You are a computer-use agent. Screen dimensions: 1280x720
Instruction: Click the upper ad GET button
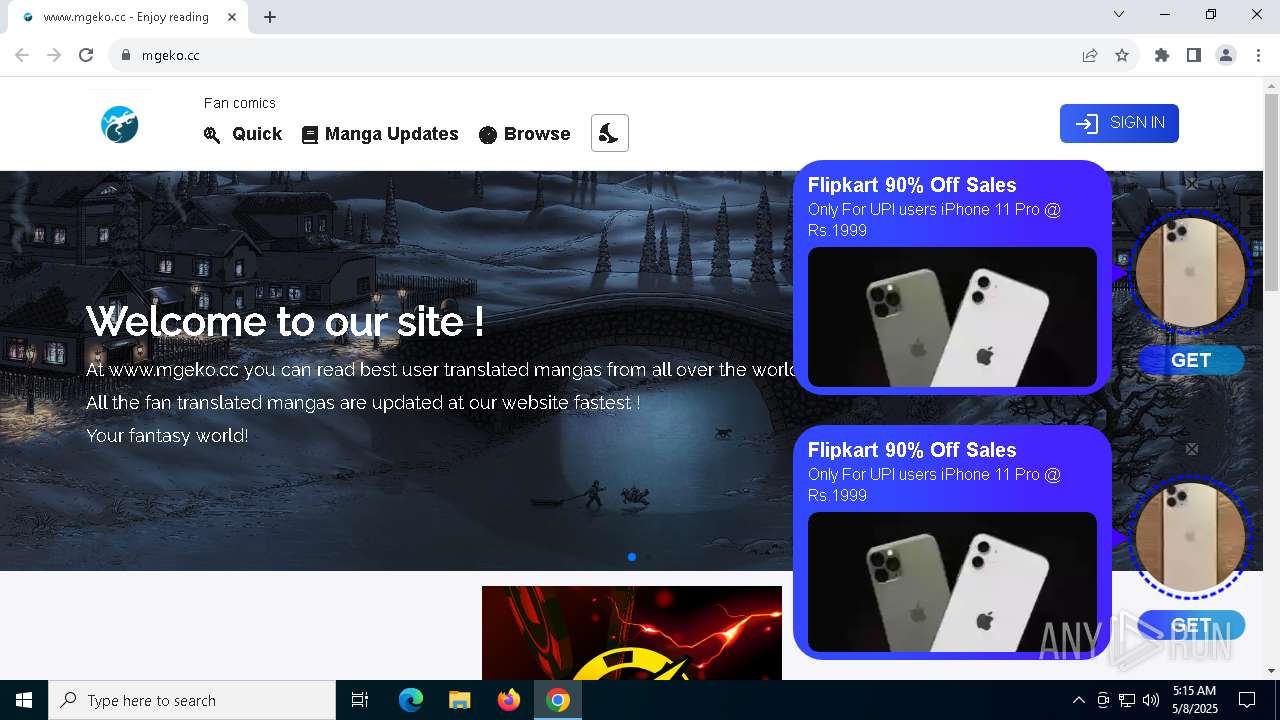coord(1191,360)
